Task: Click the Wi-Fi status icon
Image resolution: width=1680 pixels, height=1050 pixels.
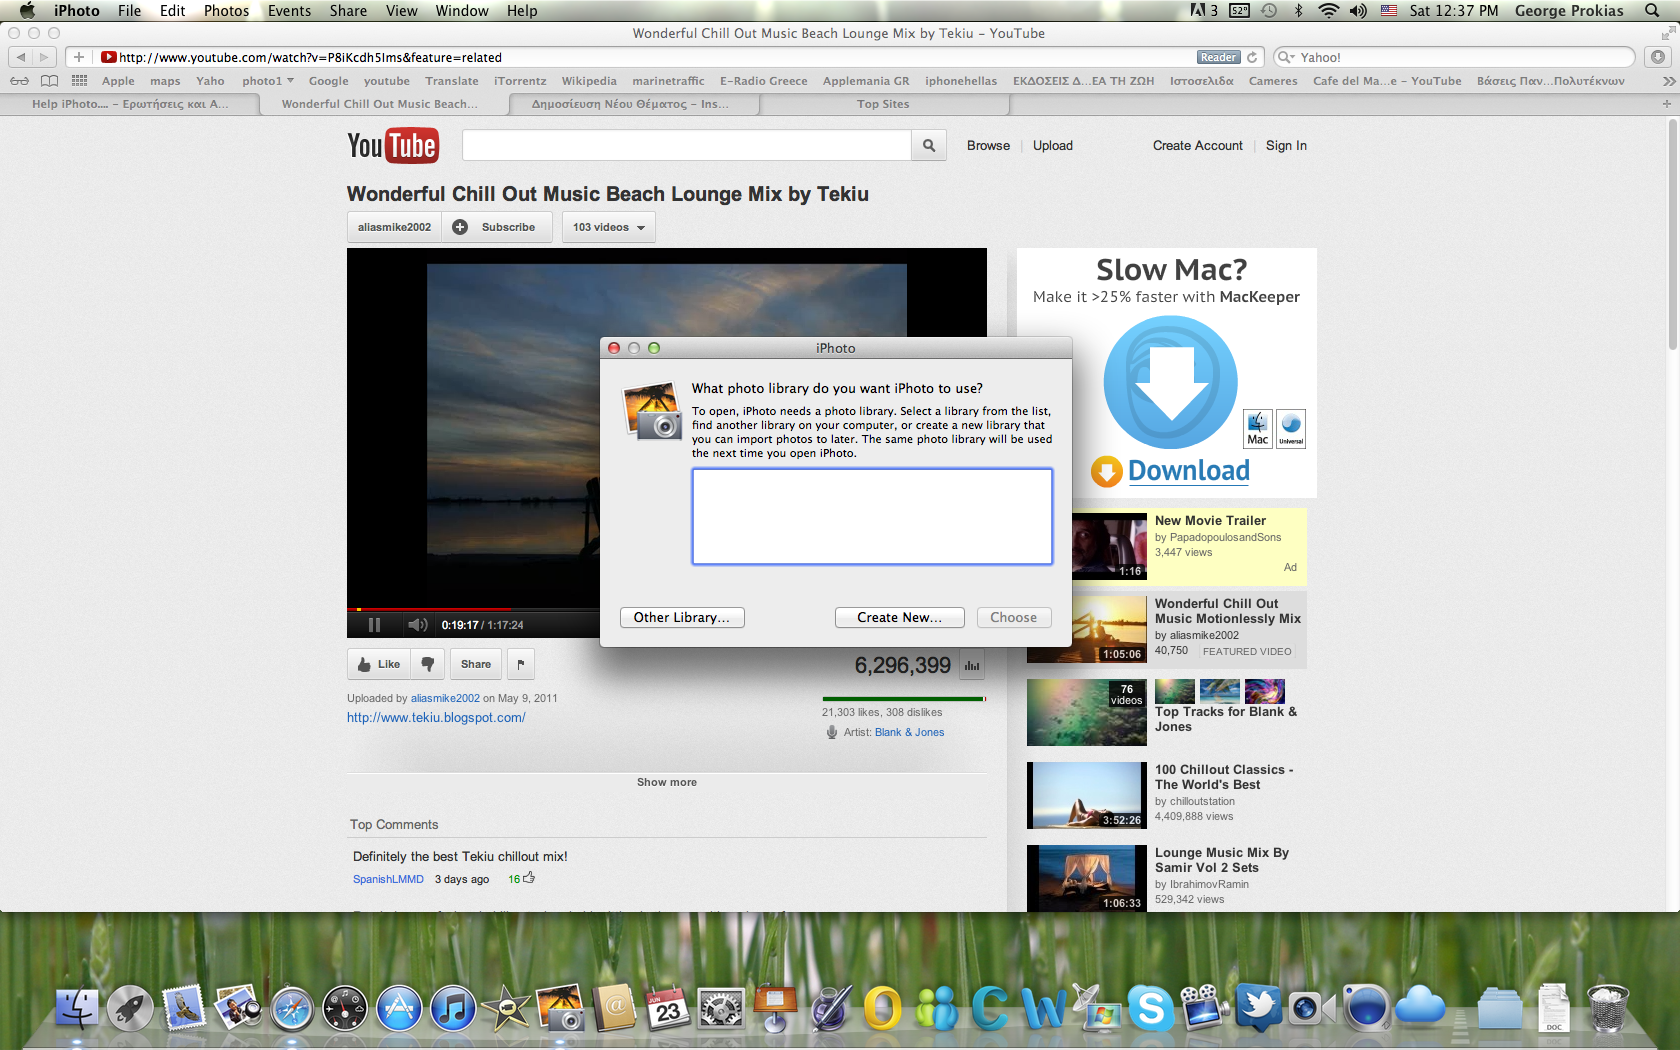Action: pyautogui.click(x=1328, y=10)
